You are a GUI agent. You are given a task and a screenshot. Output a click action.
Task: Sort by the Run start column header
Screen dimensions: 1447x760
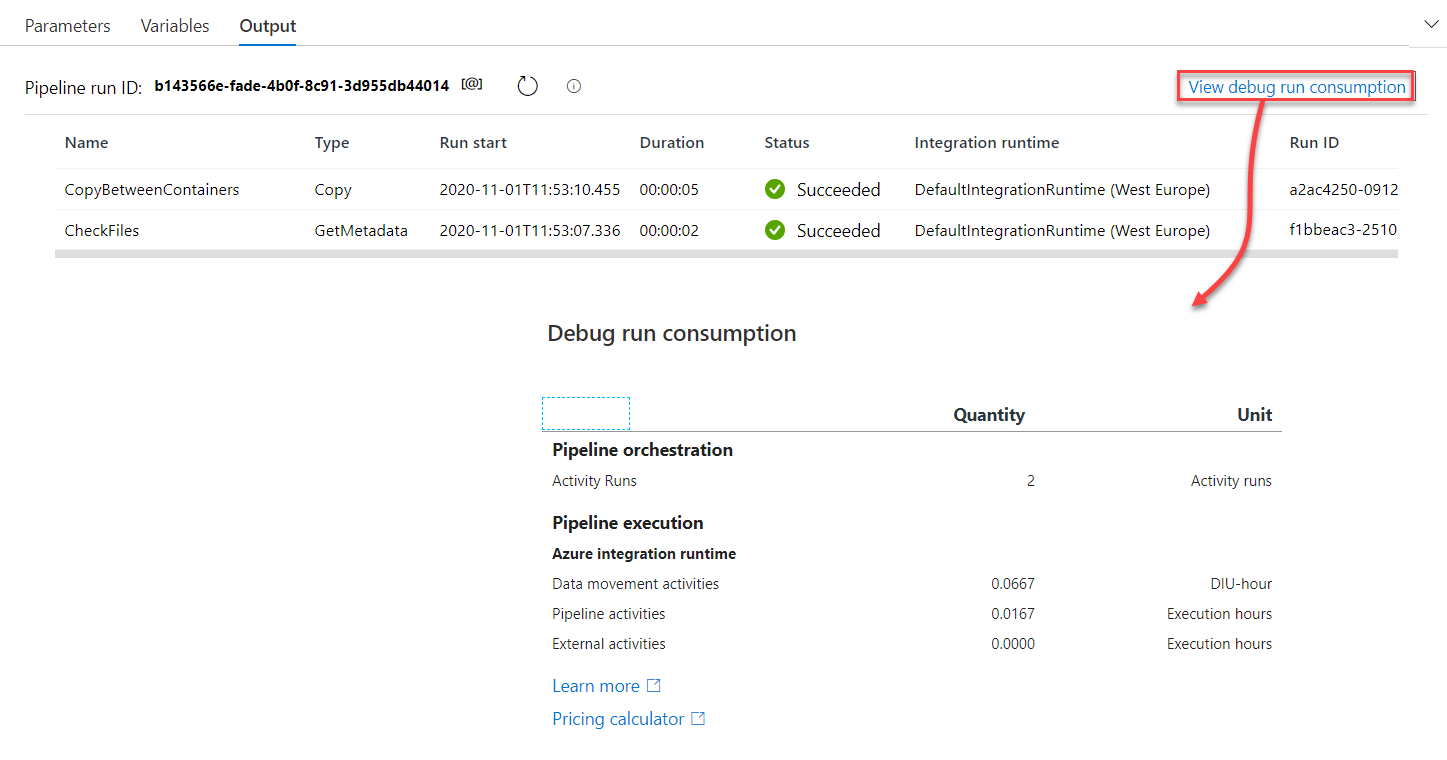pyautogui.click(x=473, y=143)
